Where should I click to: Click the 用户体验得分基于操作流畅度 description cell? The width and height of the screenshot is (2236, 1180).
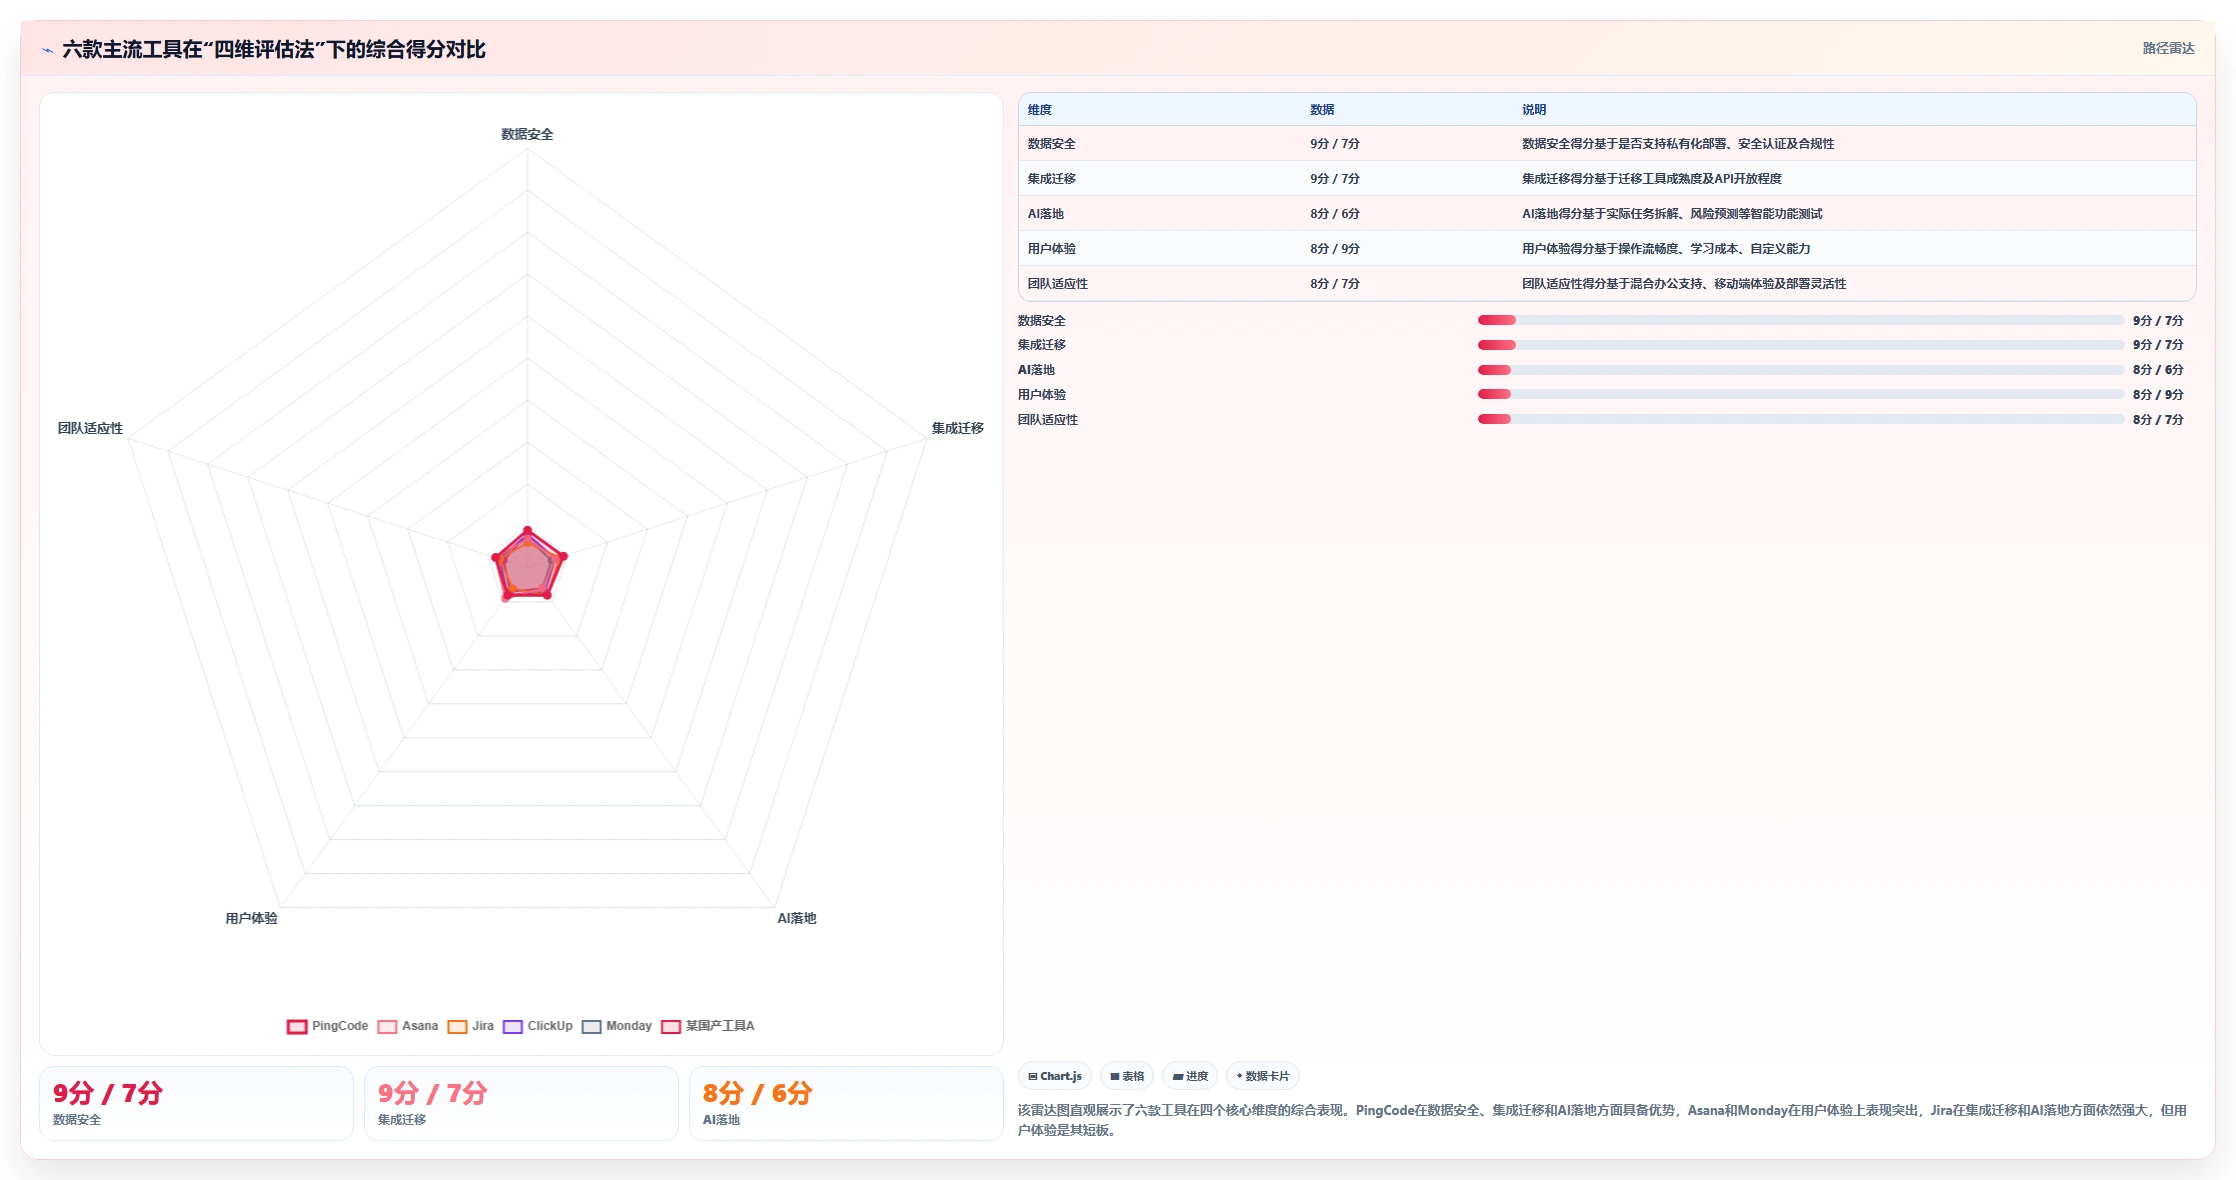point(1665,249)
